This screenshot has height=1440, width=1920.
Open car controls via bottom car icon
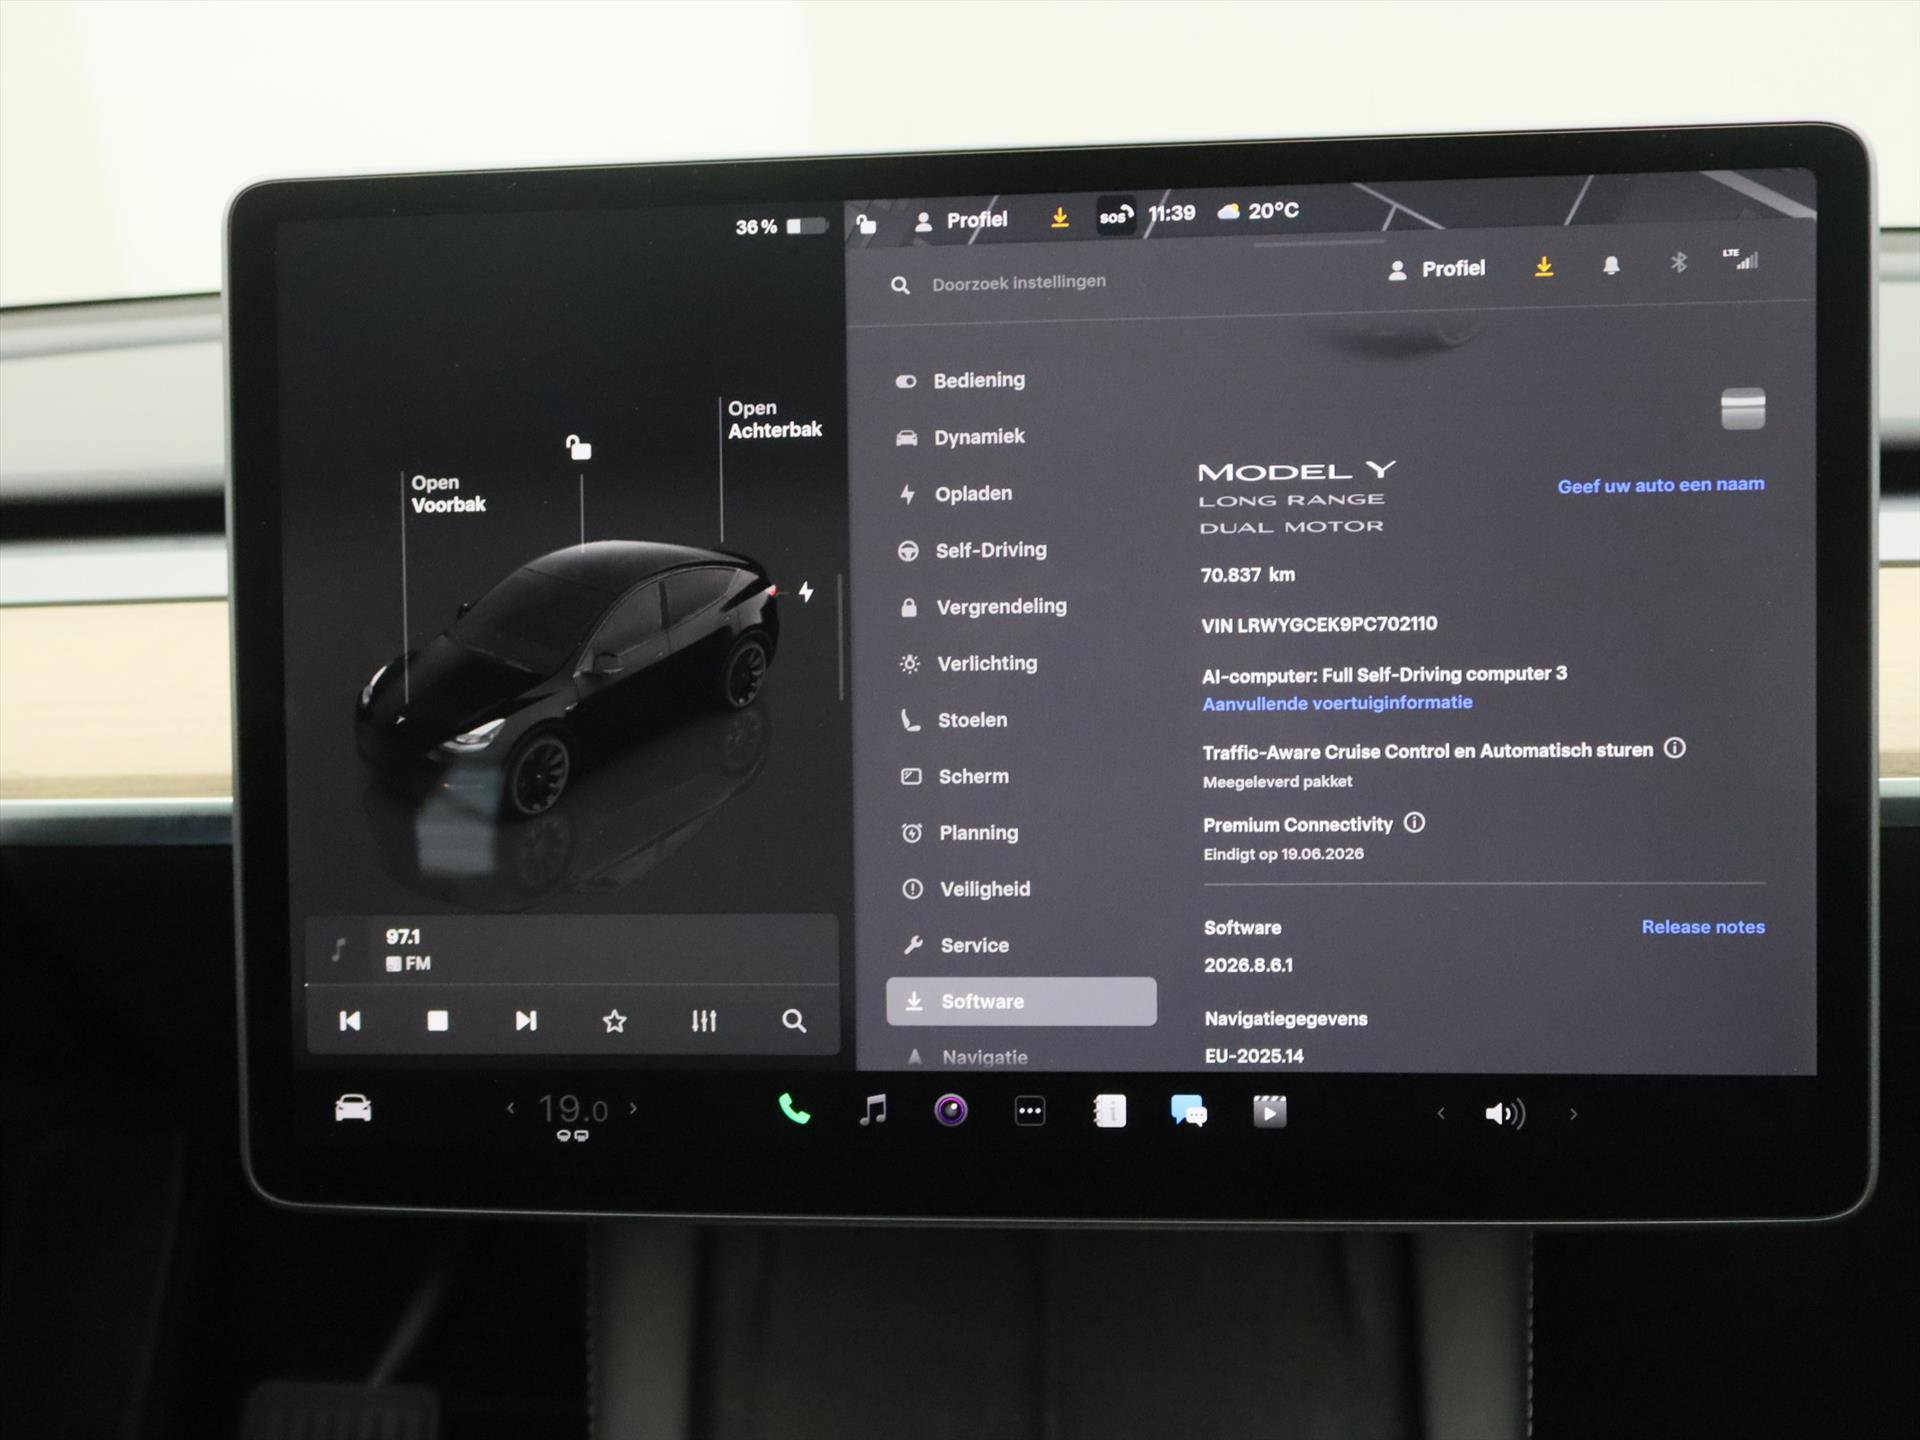(353, 1109)
